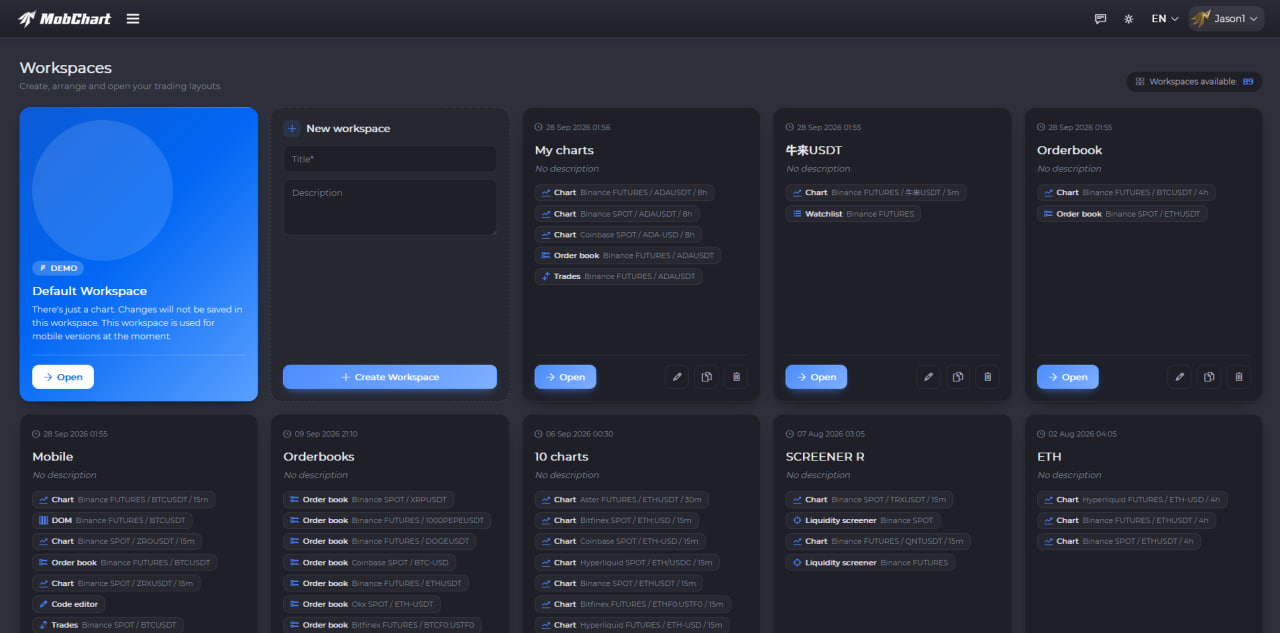Edit the 牛来USDT workspace
This screenshot has width=1280, height=633.
coord(928,377)
